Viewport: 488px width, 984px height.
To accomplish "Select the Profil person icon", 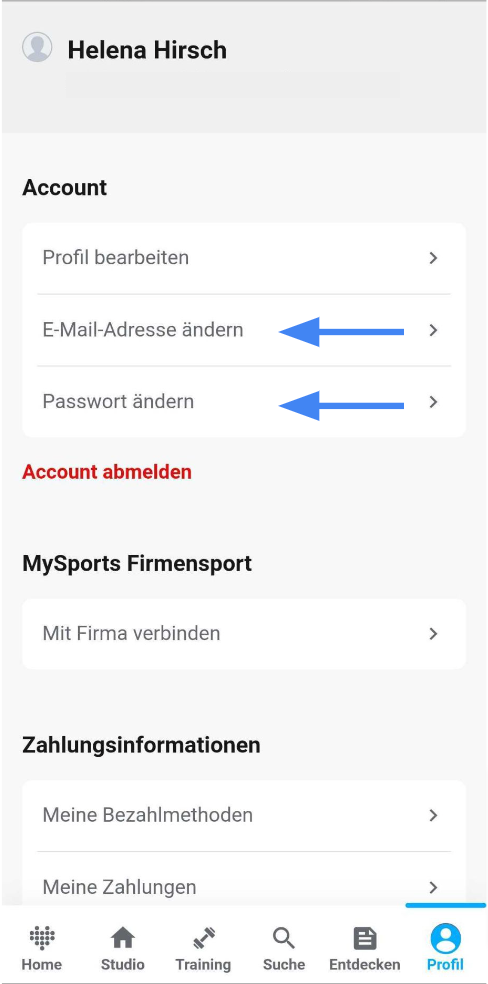I will [x=445, y=939].
